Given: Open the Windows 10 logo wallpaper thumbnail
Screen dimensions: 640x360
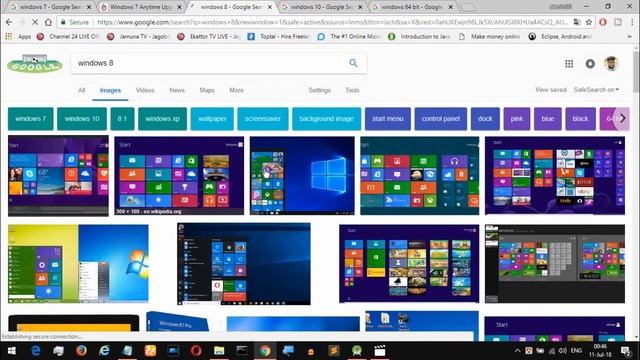Looking at the screenshot, I should click(x=302, y=176).
